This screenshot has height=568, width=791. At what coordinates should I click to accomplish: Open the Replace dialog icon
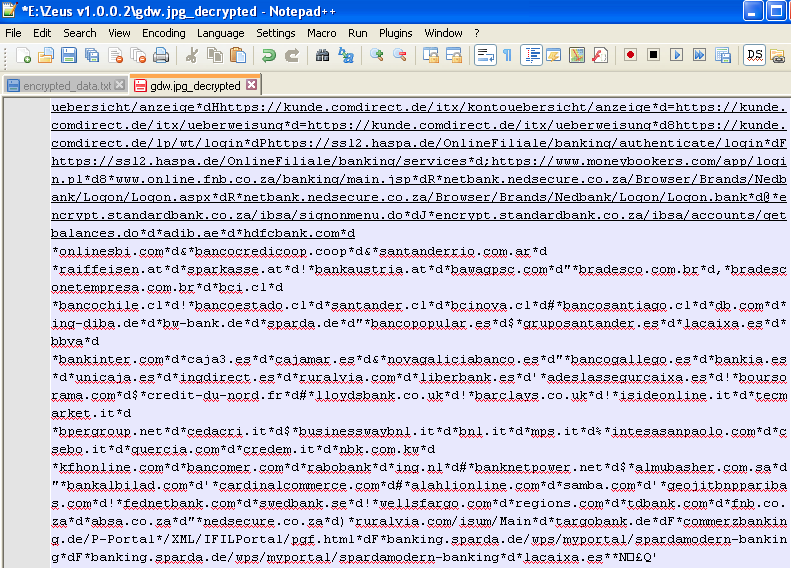(346, 55)
